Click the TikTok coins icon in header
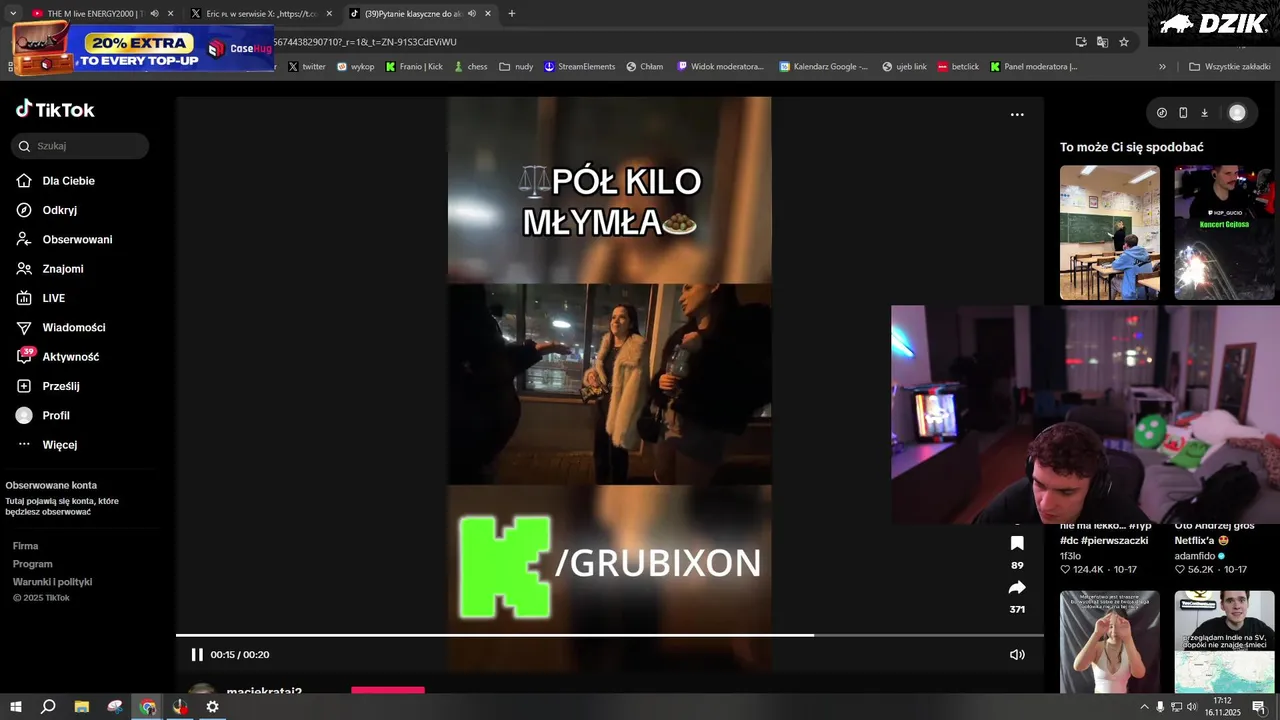Viewport: 1280px width, 720px height. (1162, 113)
